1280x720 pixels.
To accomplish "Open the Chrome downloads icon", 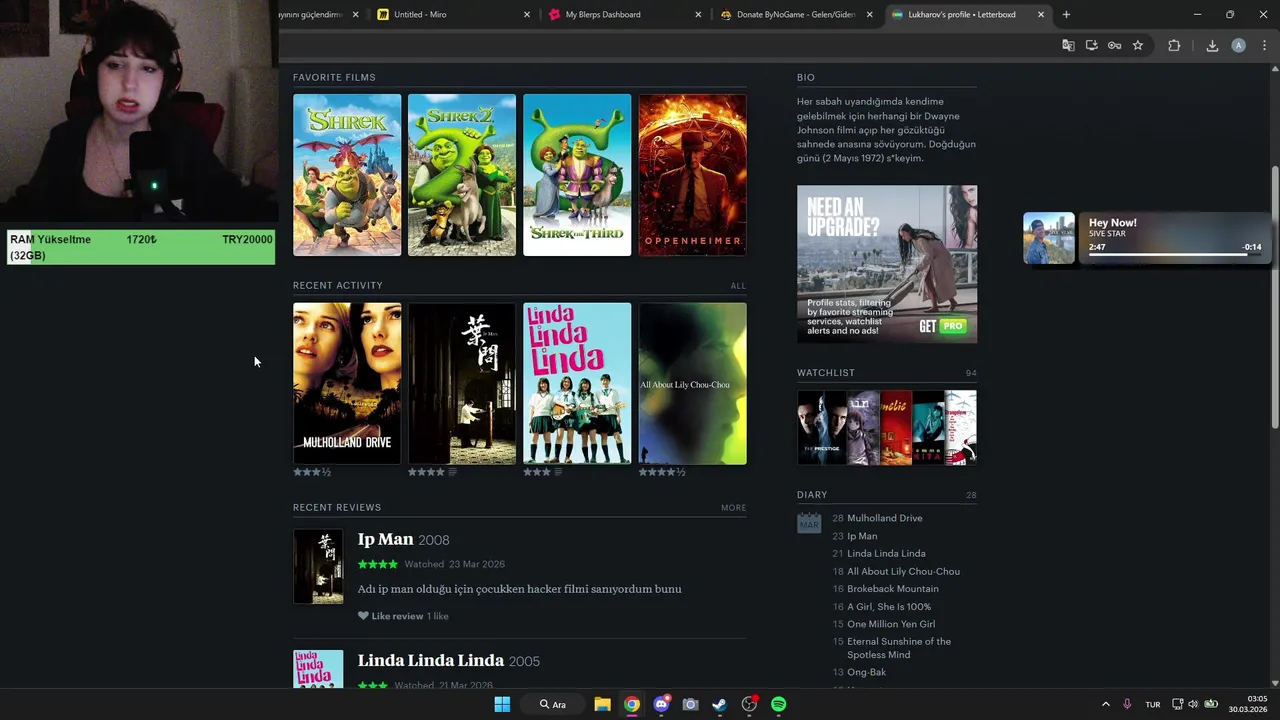I will coord(1212,45).
